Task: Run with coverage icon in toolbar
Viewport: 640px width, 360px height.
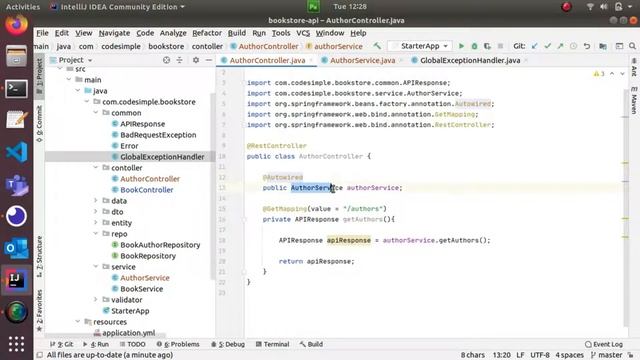Action: point(487,46)
